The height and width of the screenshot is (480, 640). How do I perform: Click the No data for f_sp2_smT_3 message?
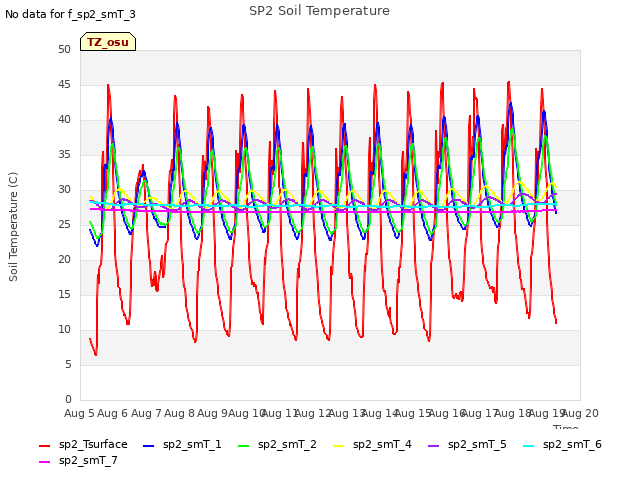pyautogui.click(x=70, y=14)
